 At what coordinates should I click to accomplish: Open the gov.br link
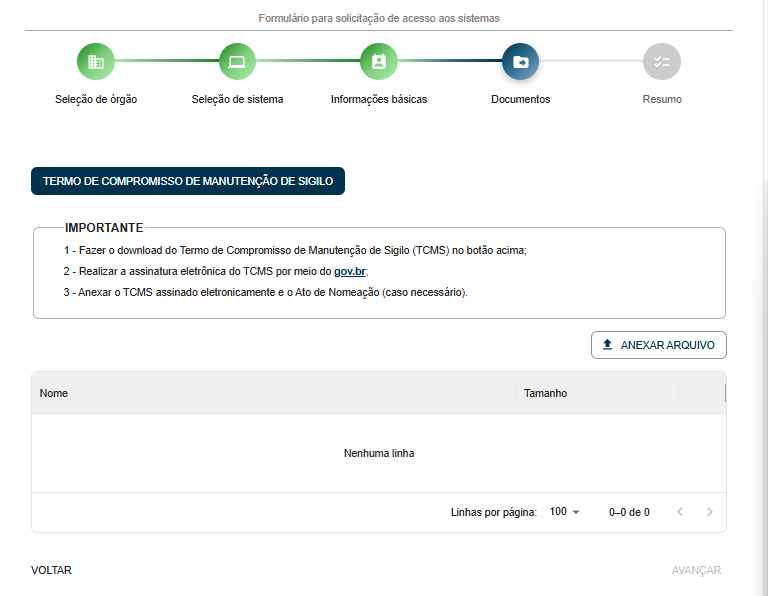[x=350, y=271]
